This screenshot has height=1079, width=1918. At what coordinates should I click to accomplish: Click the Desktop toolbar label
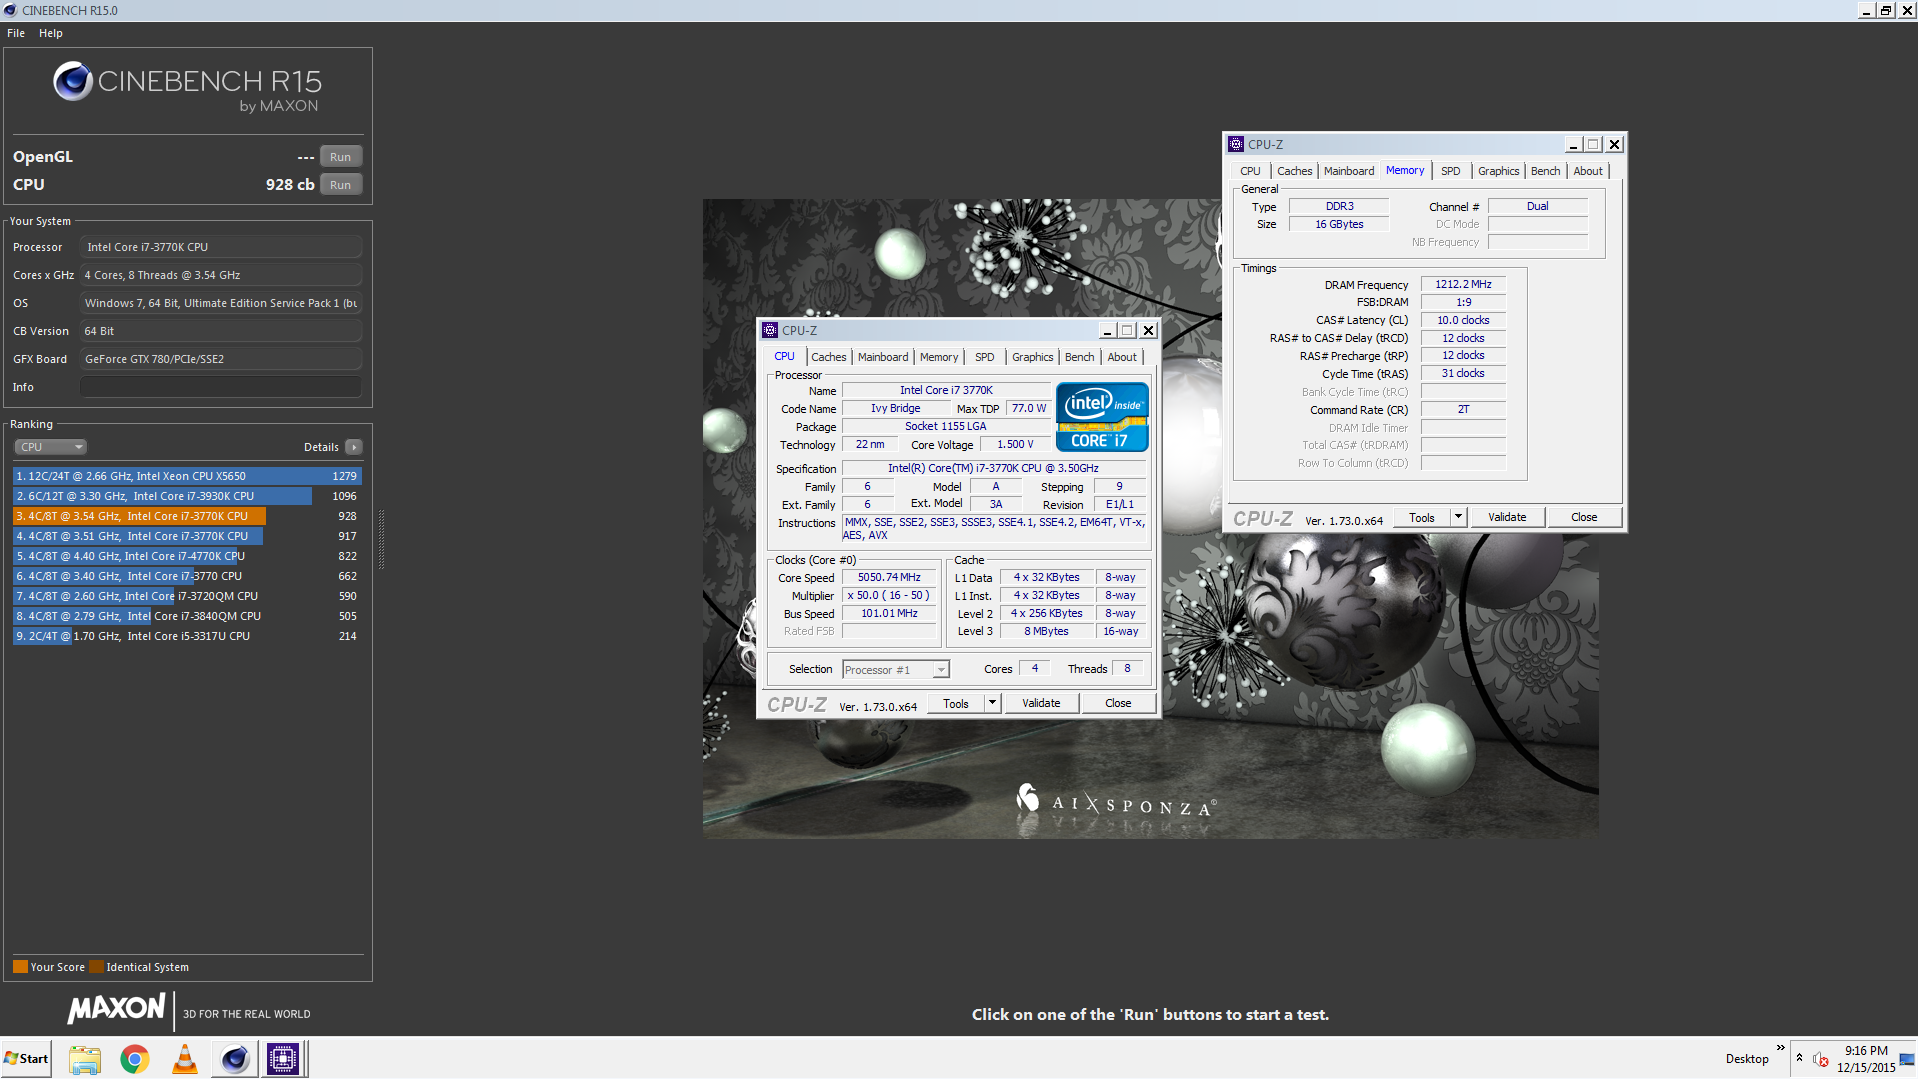point(1747,1059)
